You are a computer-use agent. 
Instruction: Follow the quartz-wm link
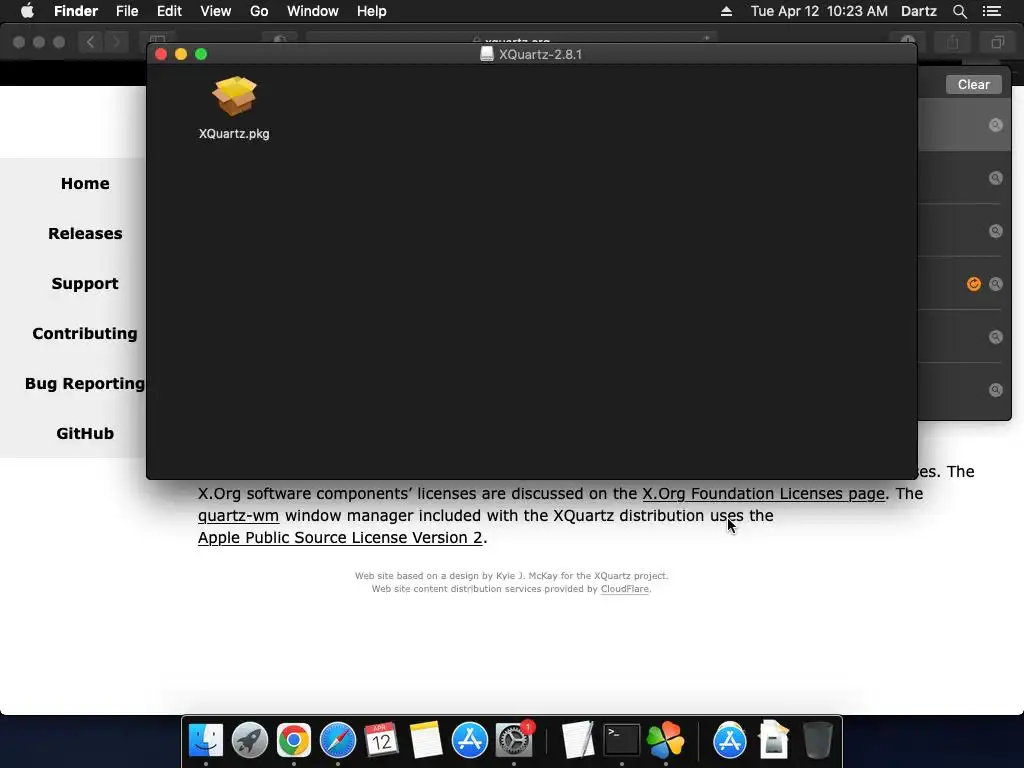point(238,516)
